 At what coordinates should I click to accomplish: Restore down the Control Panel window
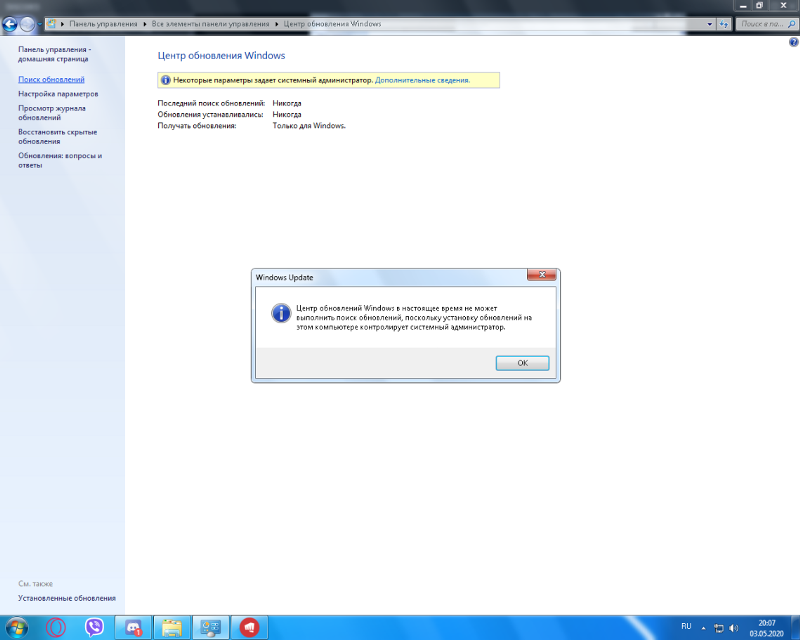[x=759, y=6]
